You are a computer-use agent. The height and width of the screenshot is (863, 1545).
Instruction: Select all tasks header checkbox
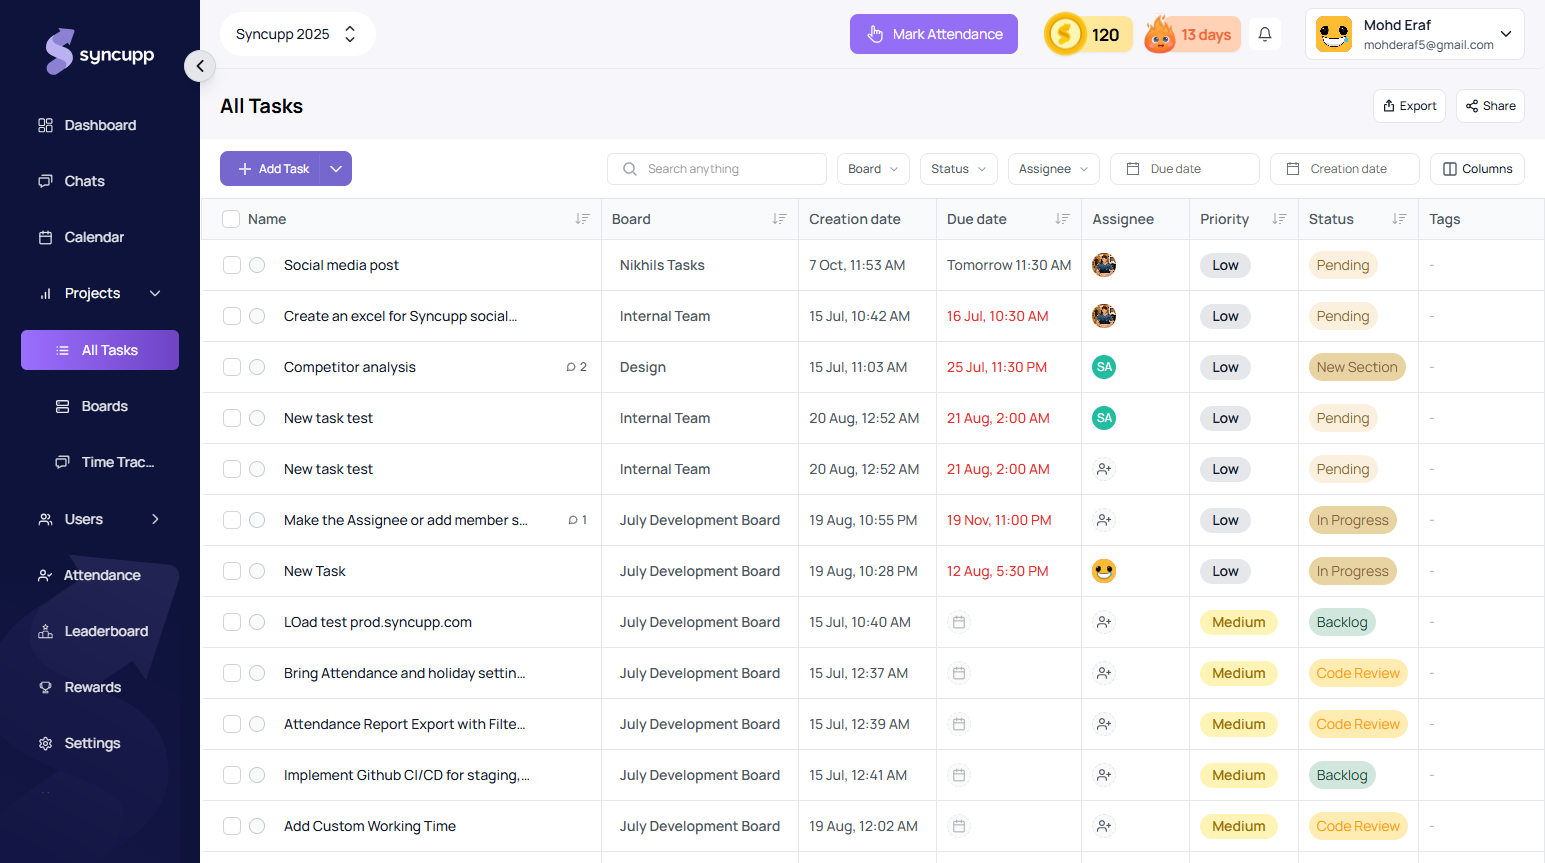231,219
